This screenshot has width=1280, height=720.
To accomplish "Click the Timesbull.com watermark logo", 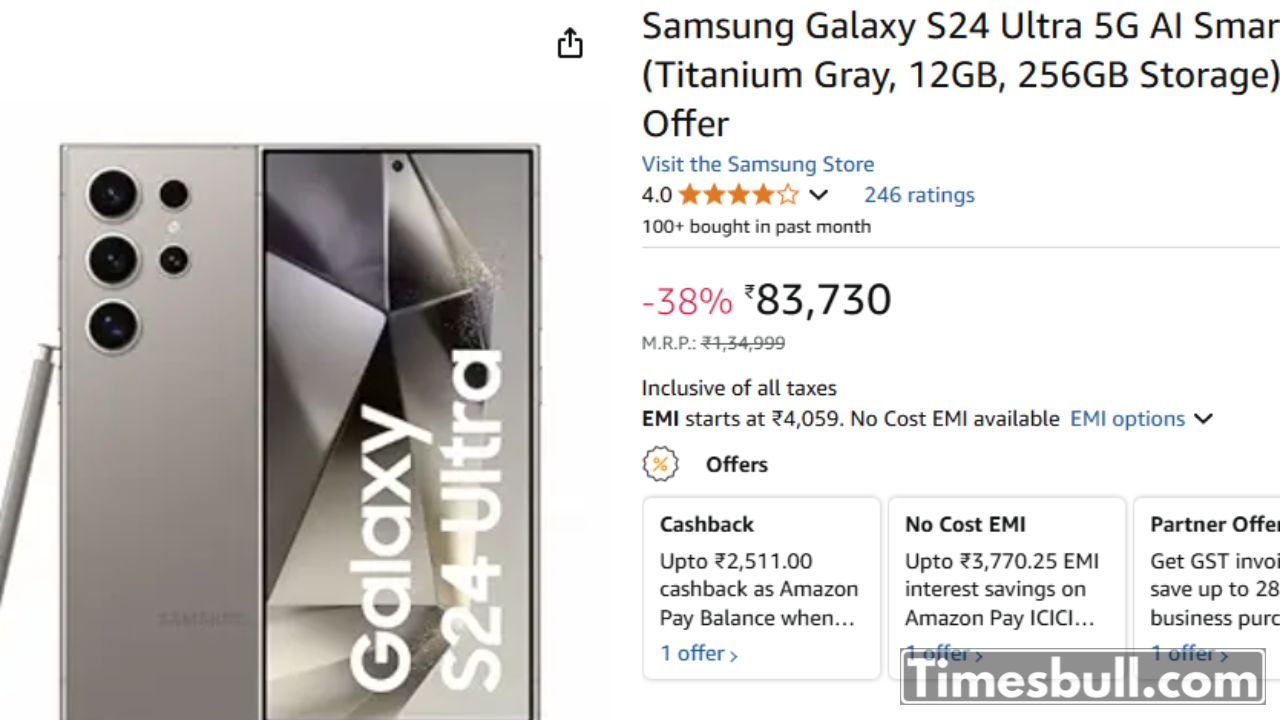I will click(1082, 680).
